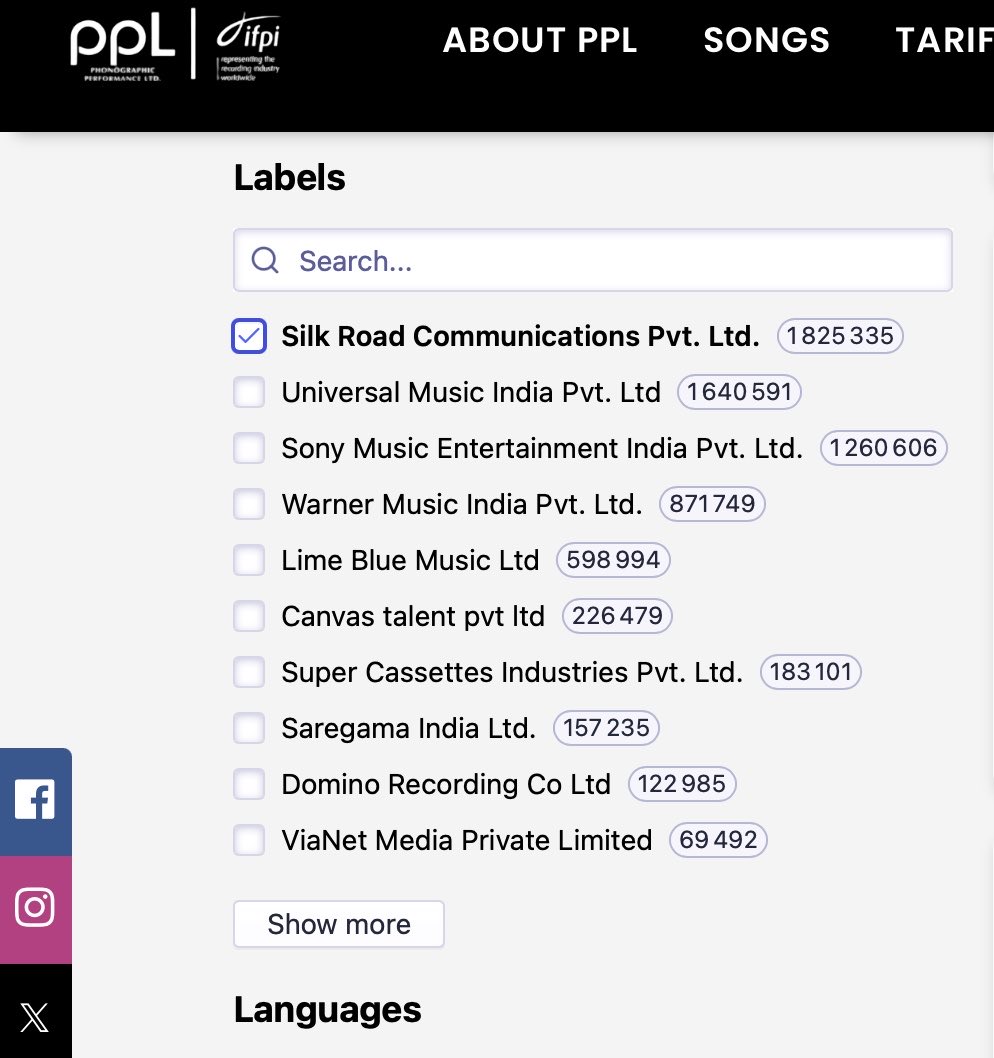Click the 69 492 count badge
Image resolution: width=994 pixels, height=1058 pixels.
[718, 840]
